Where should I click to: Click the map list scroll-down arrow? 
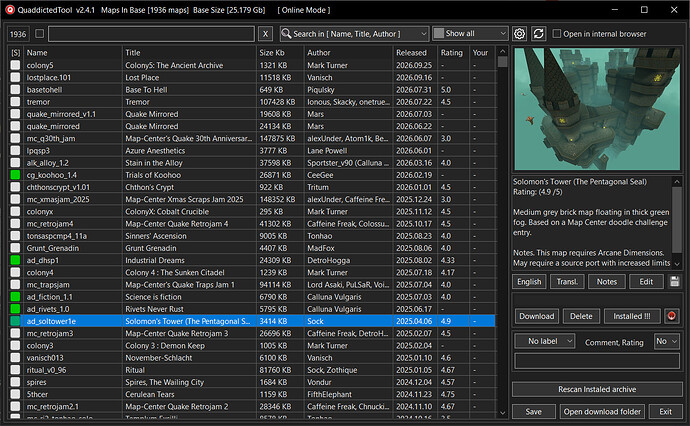503,413
